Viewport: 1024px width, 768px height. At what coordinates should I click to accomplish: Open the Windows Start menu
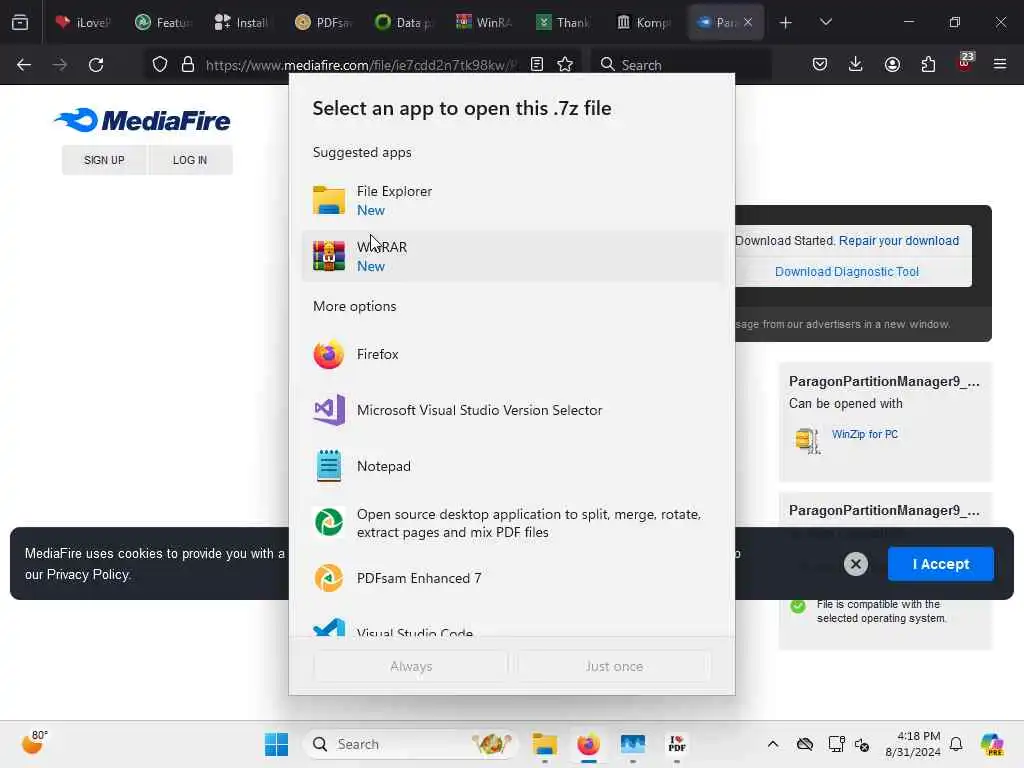point(276,744)
